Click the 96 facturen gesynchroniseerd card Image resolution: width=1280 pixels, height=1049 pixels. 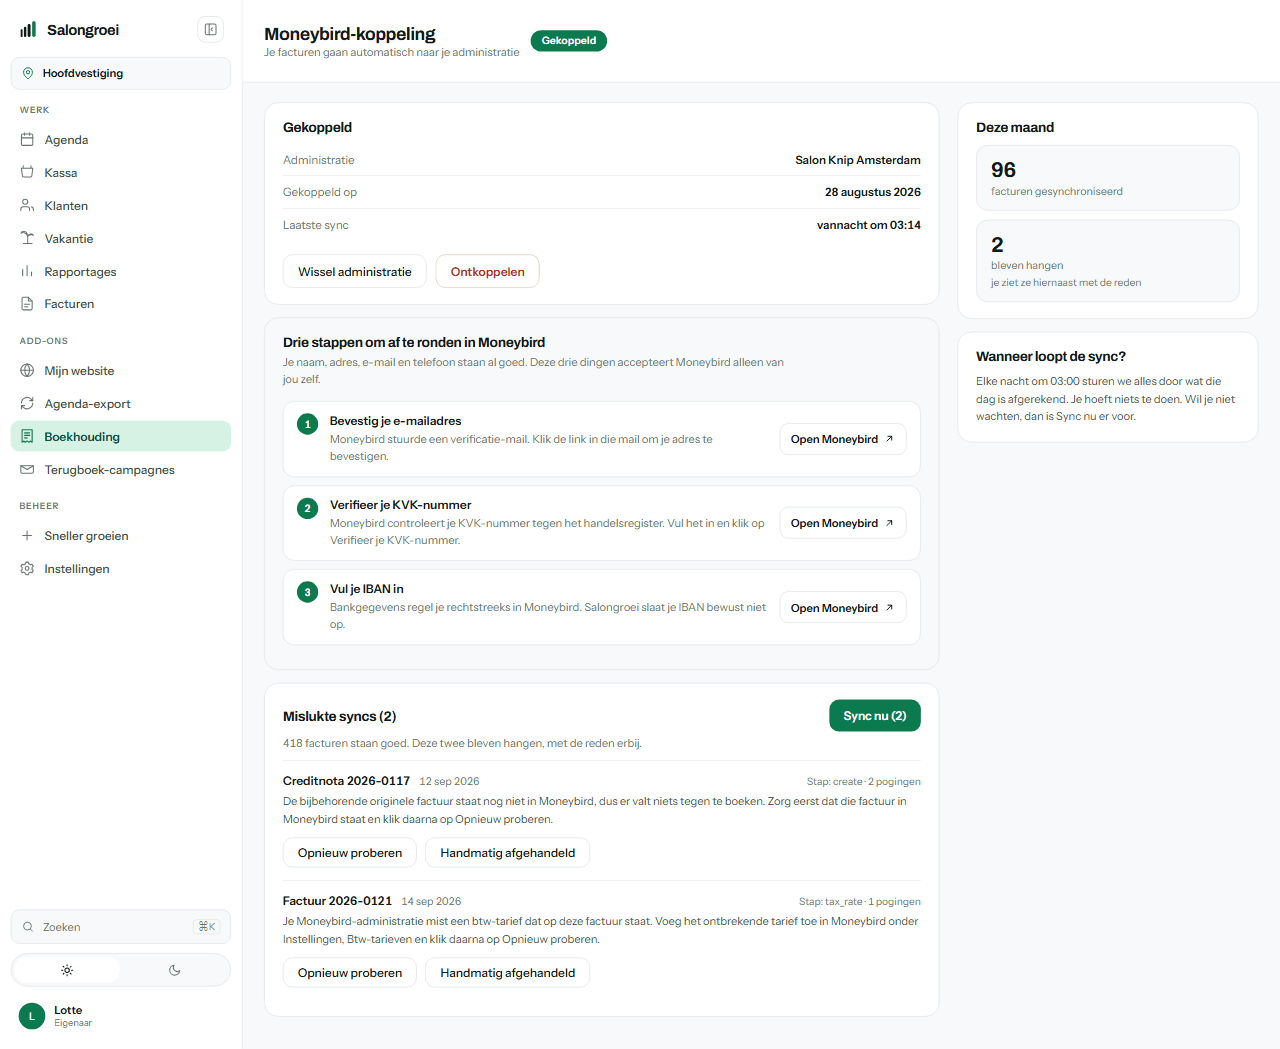coord(1108,178)
